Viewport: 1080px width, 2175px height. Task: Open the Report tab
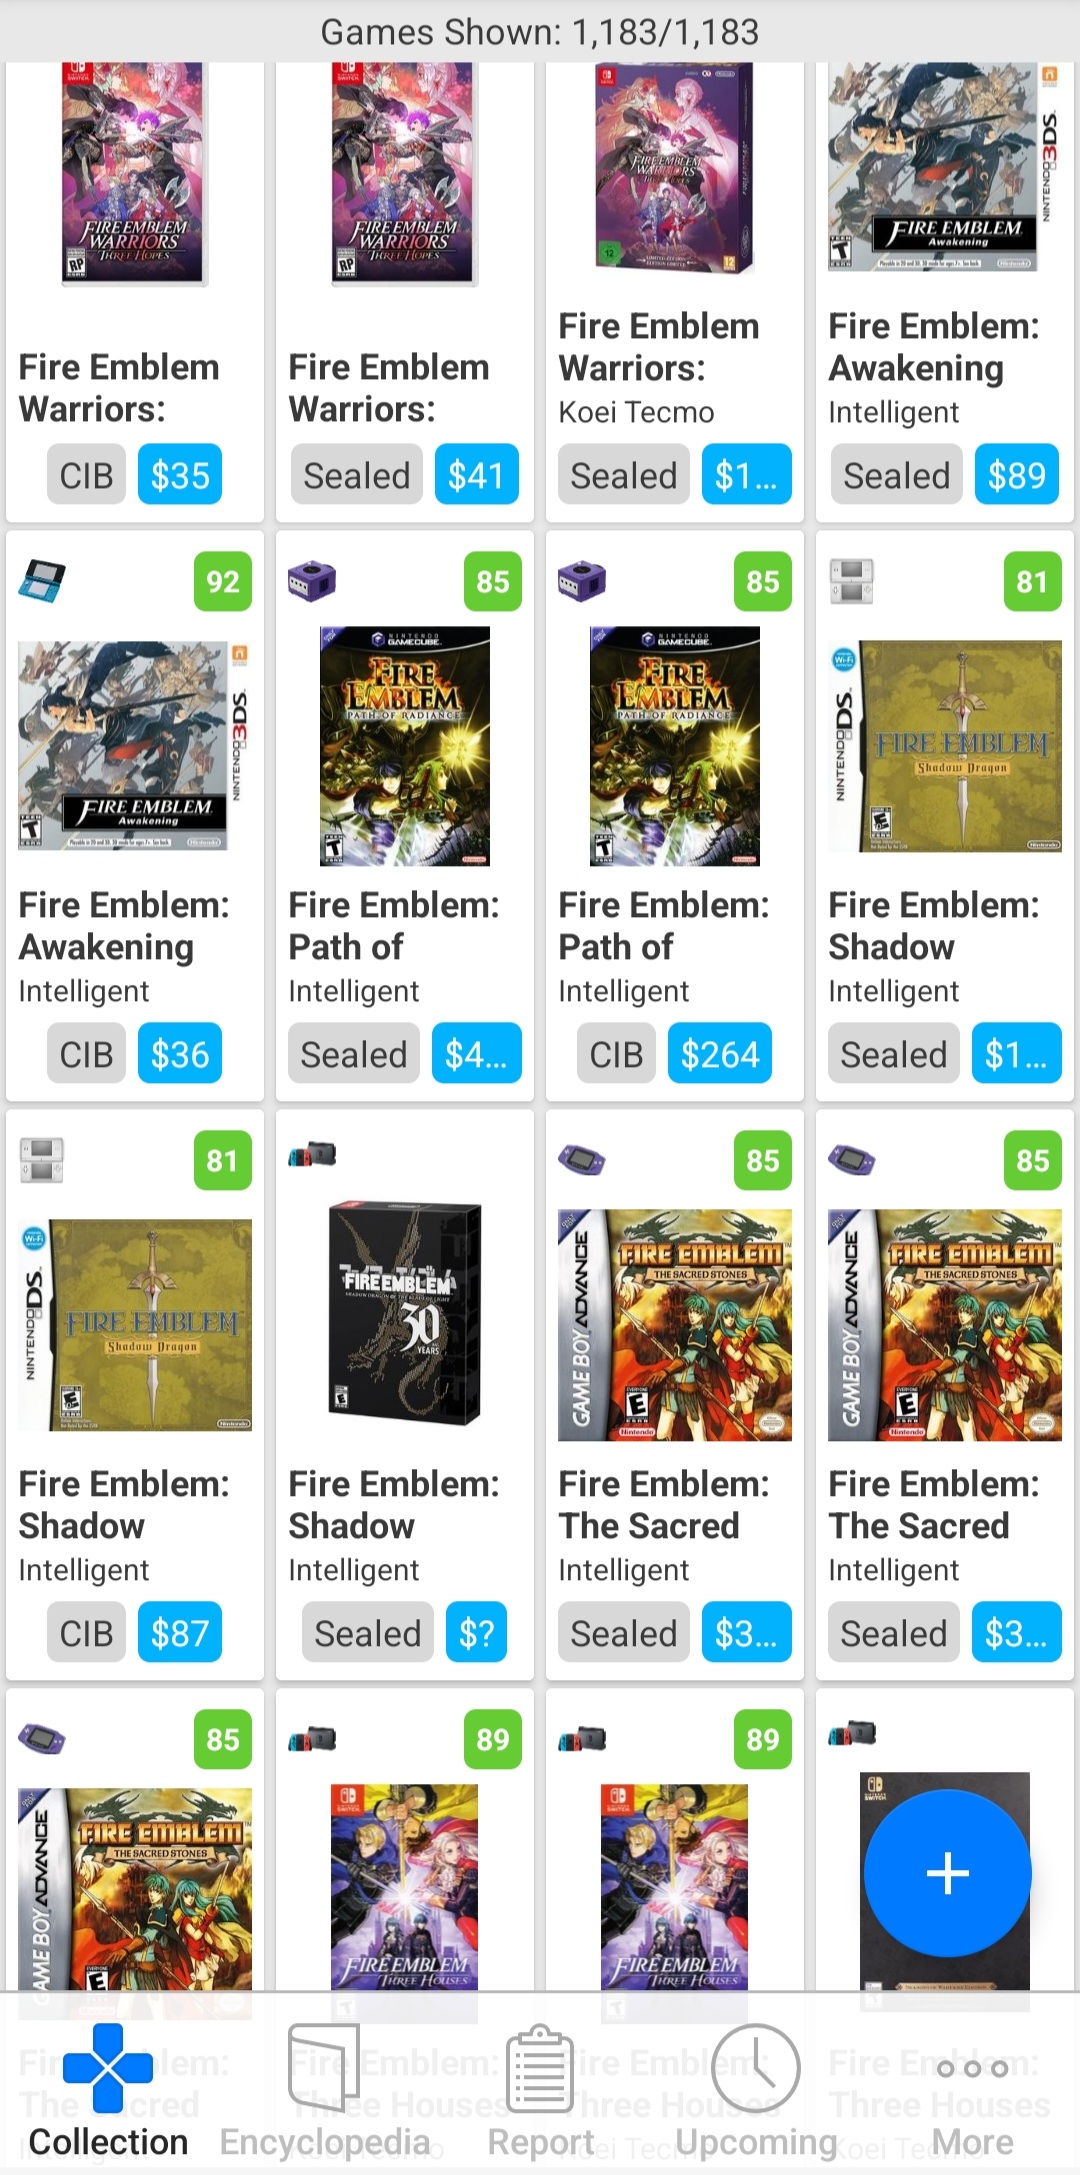[x=540, y=2090]
